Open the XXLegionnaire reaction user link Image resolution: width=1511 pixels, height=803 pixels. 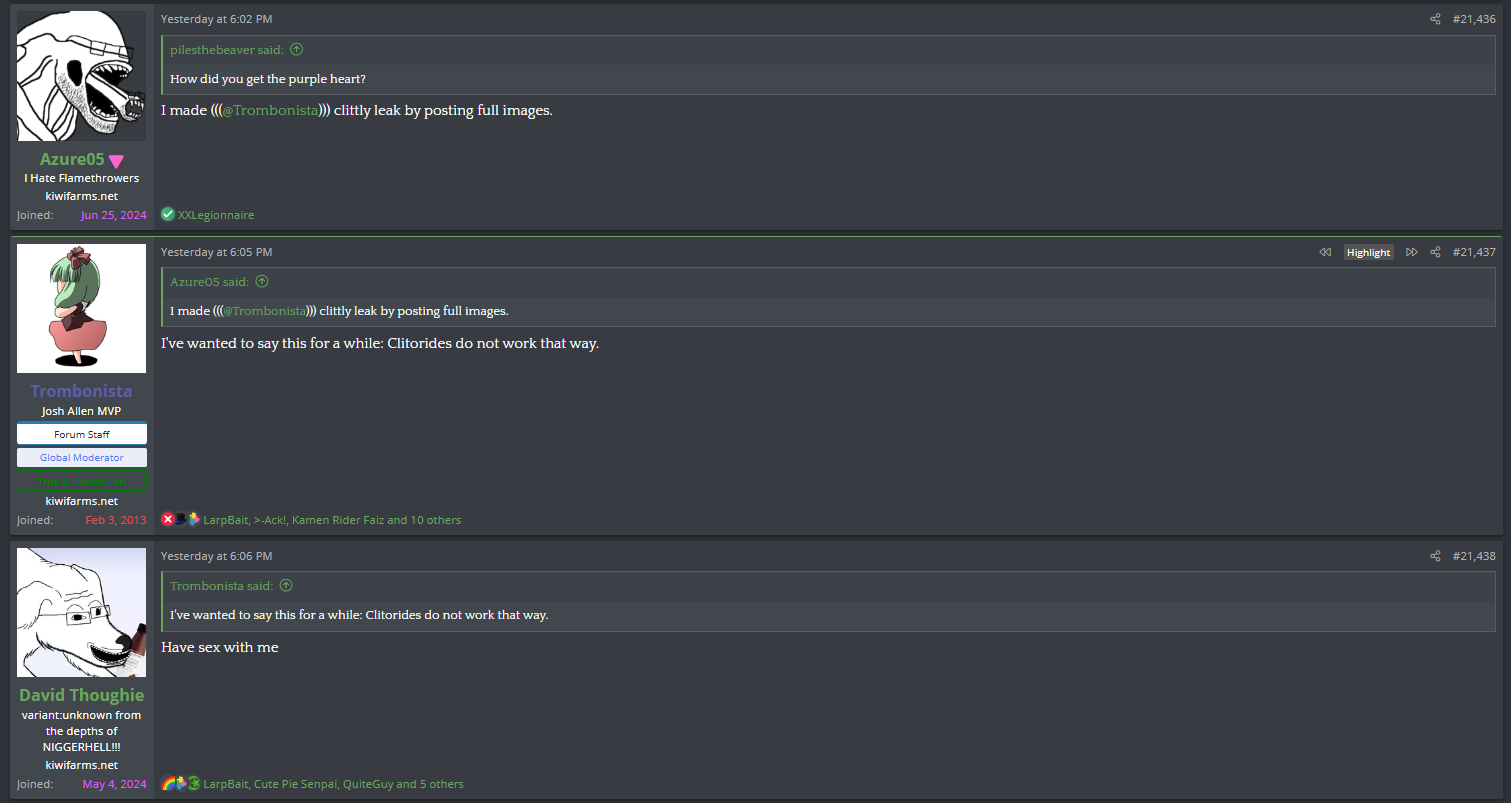[x=216, y=215]
